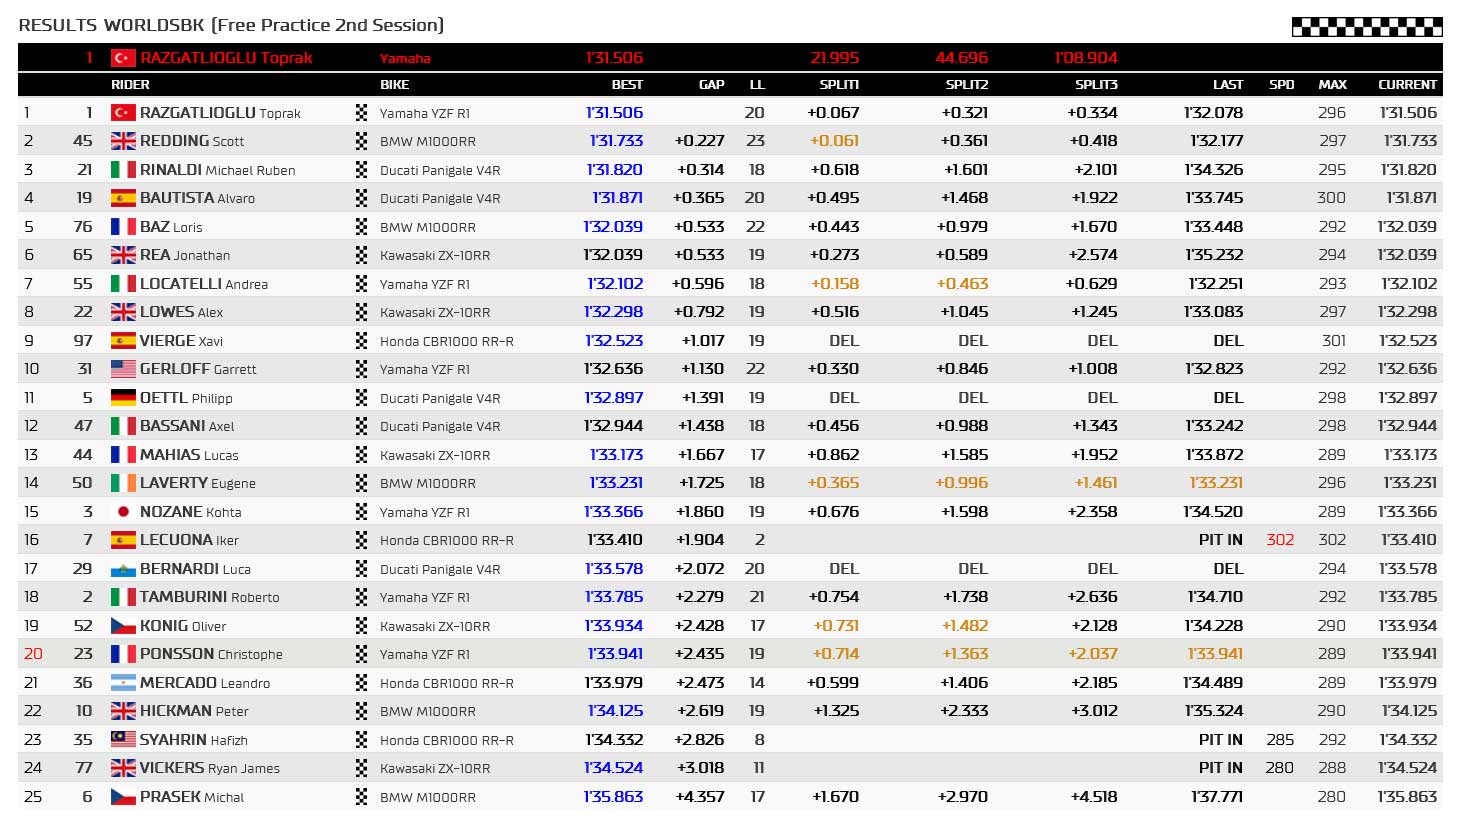The height and width of the screenshot is (822, 1462).
Task: Click the British flag beside REDDING Scott
Action: click(x=123, y=141)
